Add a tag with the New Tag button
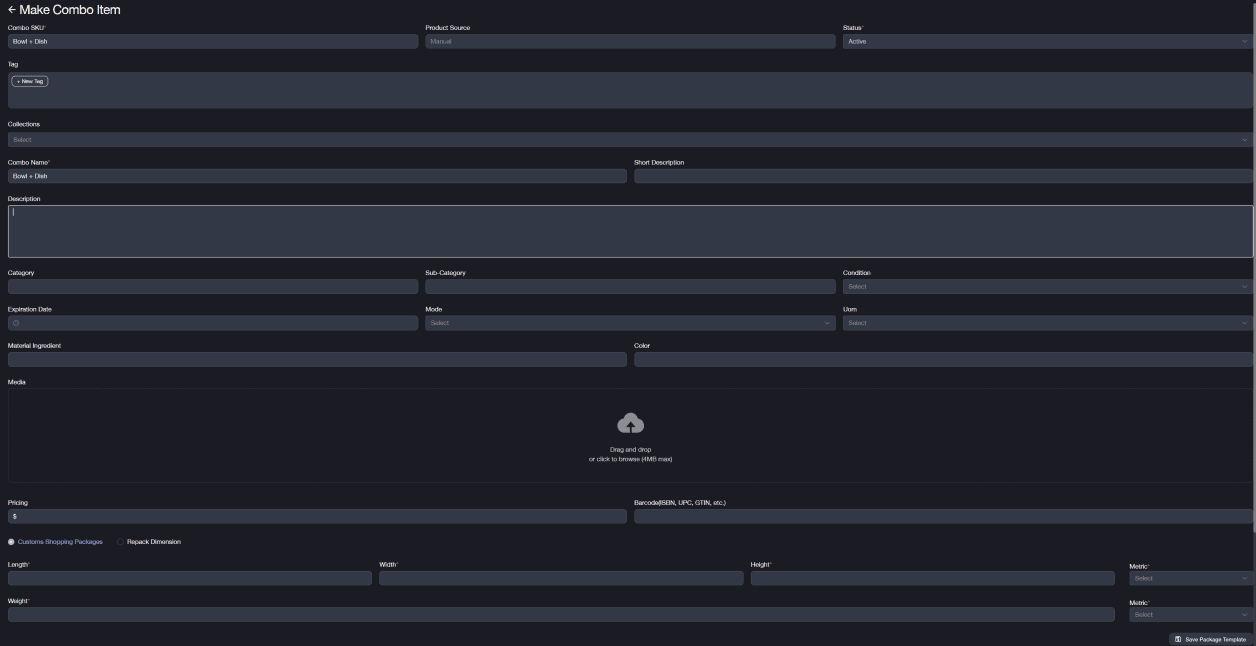 pyautogui.click(x=30, y=81)
